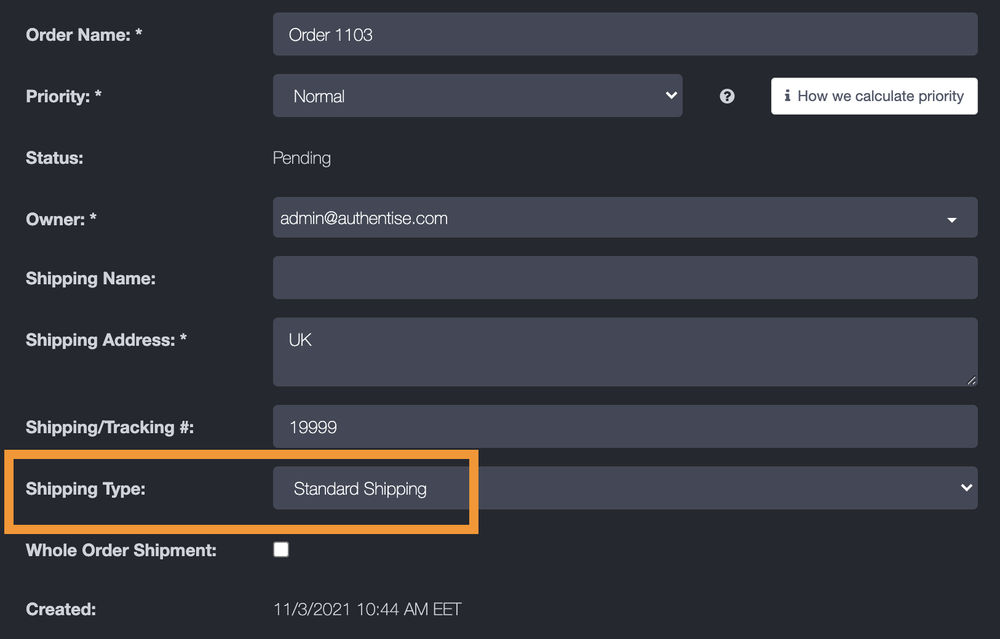Screen dimensions: 1000x639
Task: Click the Status label showing Pending
Action: (x=302, y=157)
